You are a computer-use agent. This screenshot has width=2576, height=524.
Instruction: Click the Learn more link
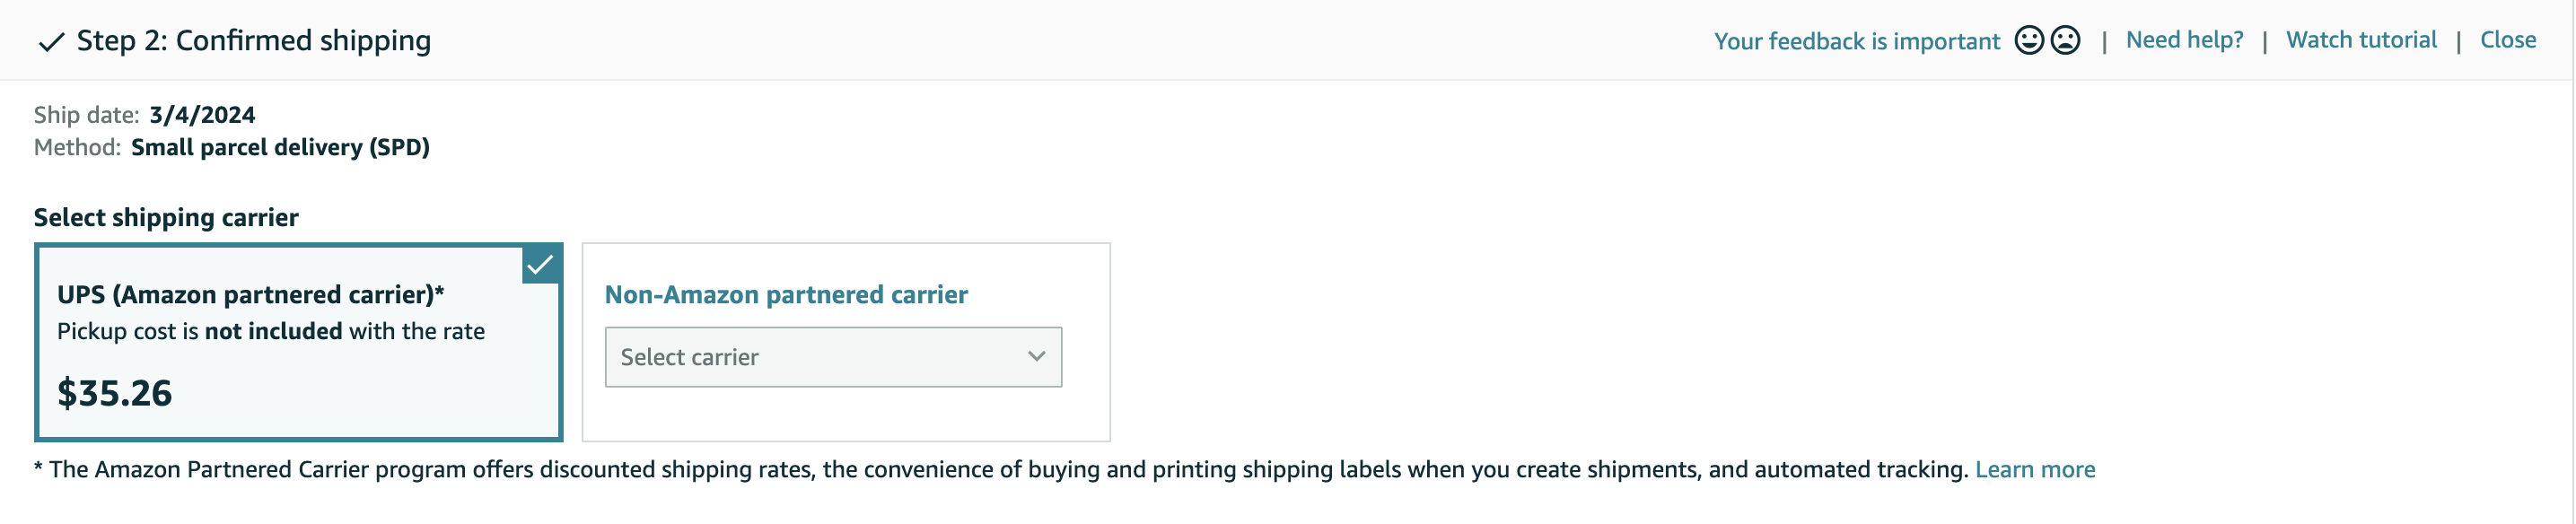(2034, 469)
